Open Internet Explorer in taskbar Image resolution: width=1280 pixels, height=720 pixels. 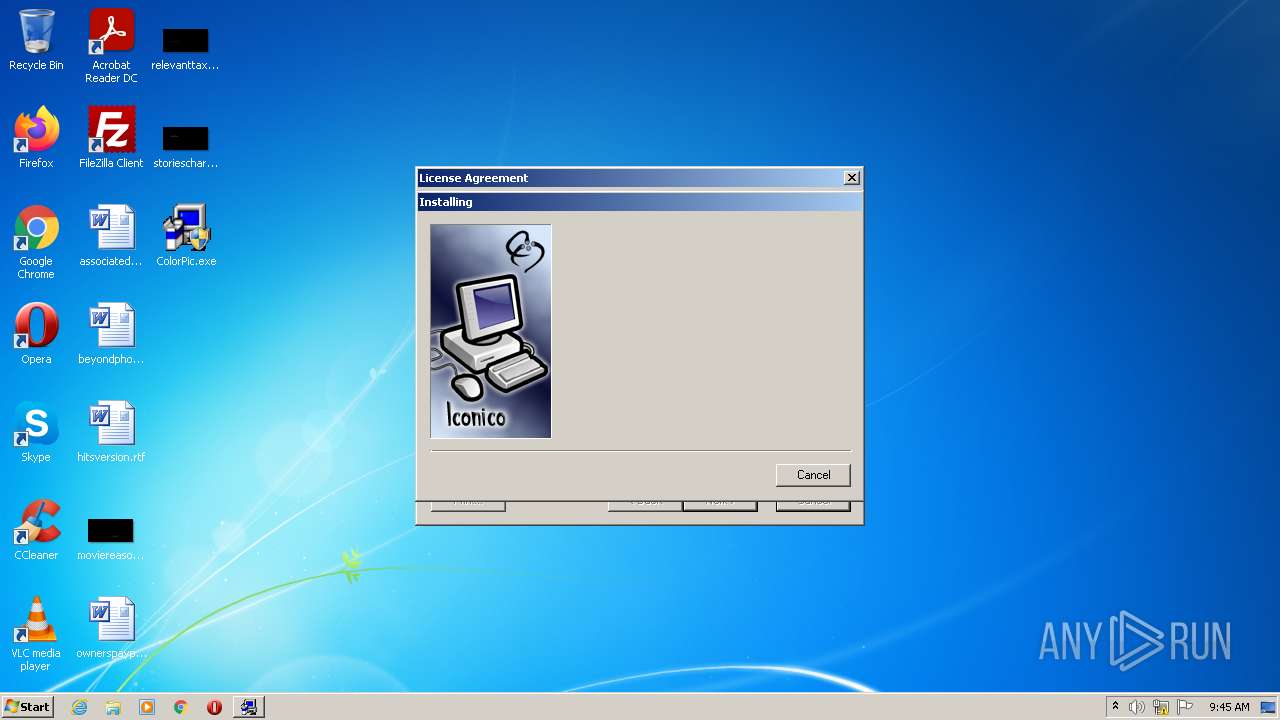79,707
